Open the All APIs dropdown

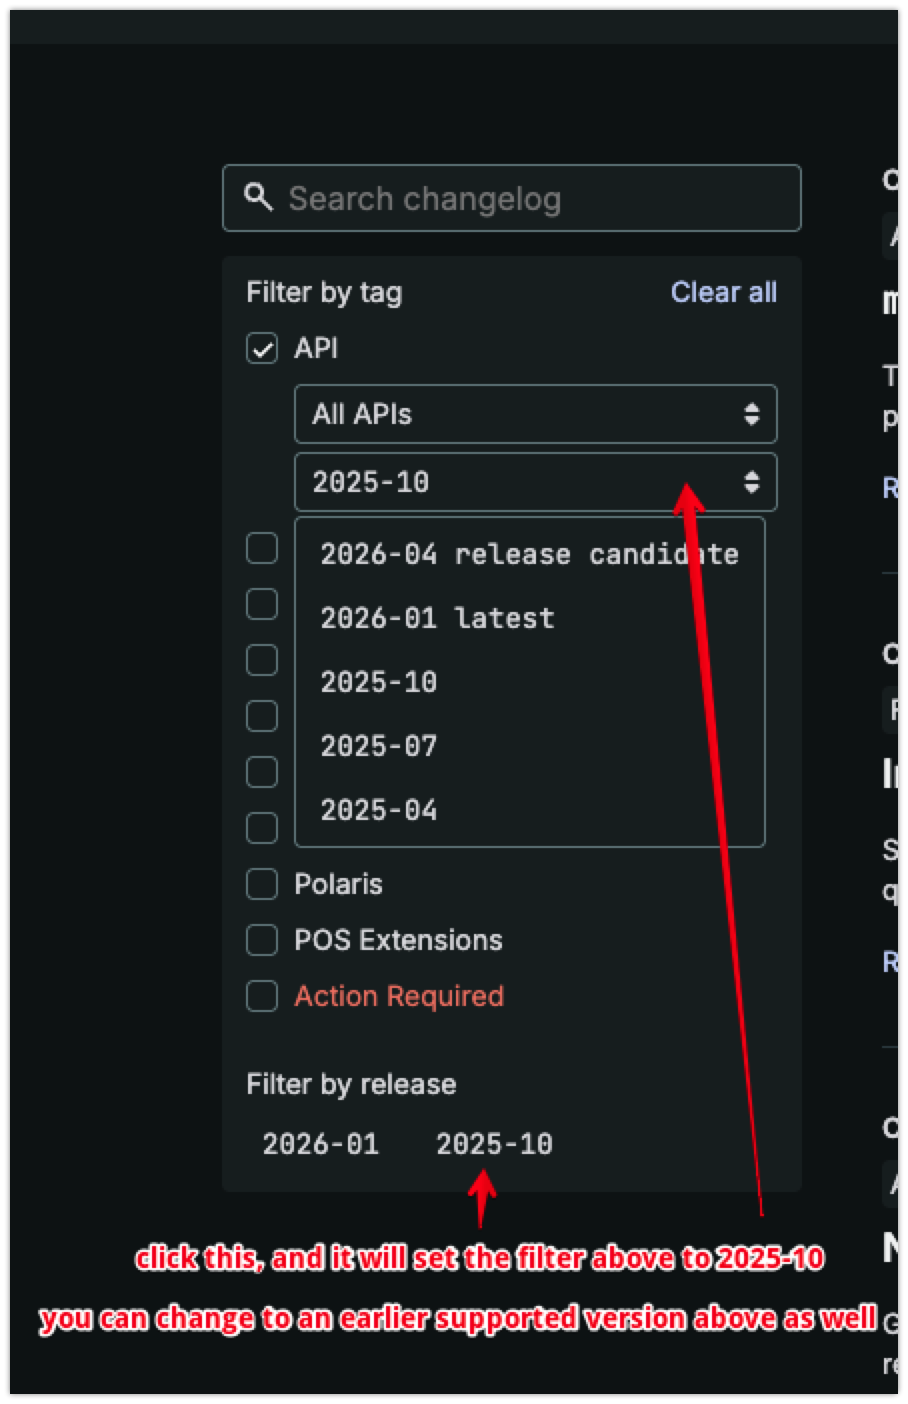click(535, 414)
